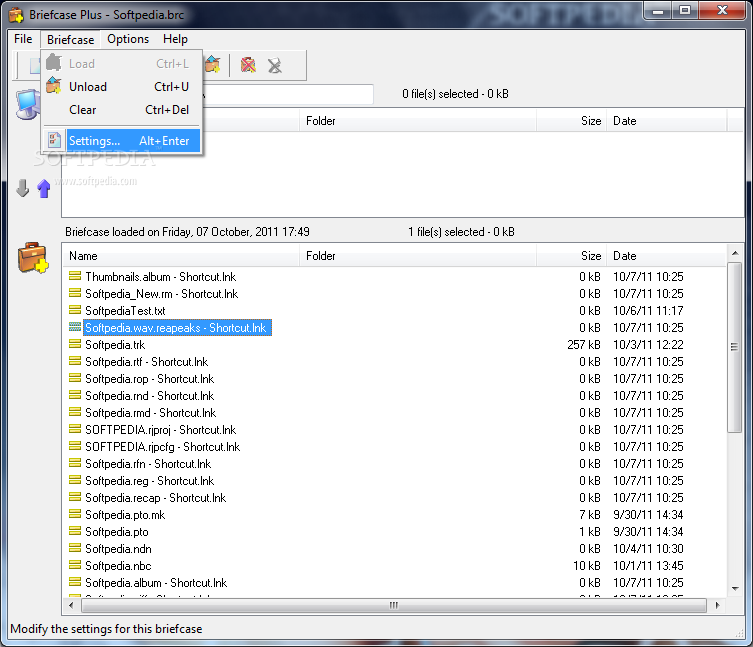
Task: Click horizontal scrollbar right arrow
Action: pos(717,605)
